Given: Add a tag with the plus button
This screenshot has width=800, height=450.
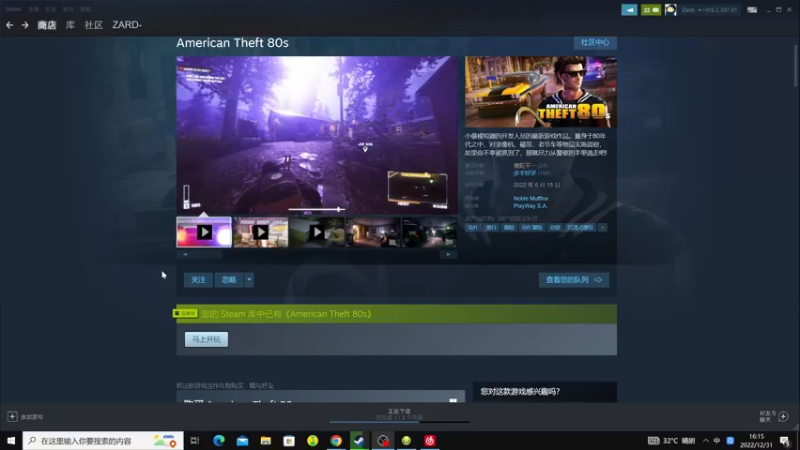Looking at the screenshot, I should 603,228.
